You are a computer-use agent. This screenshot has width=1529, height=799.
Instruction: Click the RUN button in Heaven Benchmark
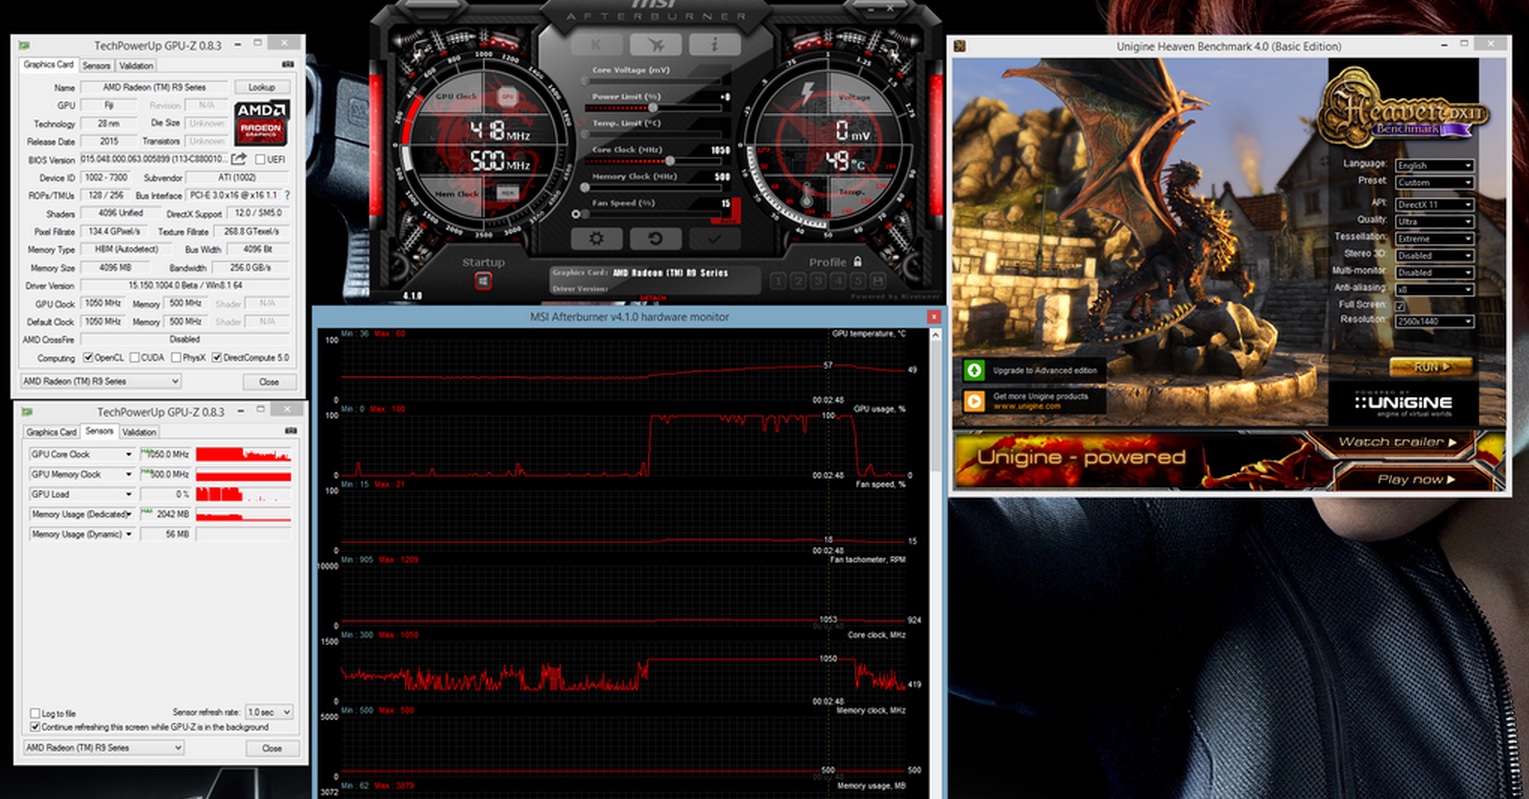tap(1431, 367)
